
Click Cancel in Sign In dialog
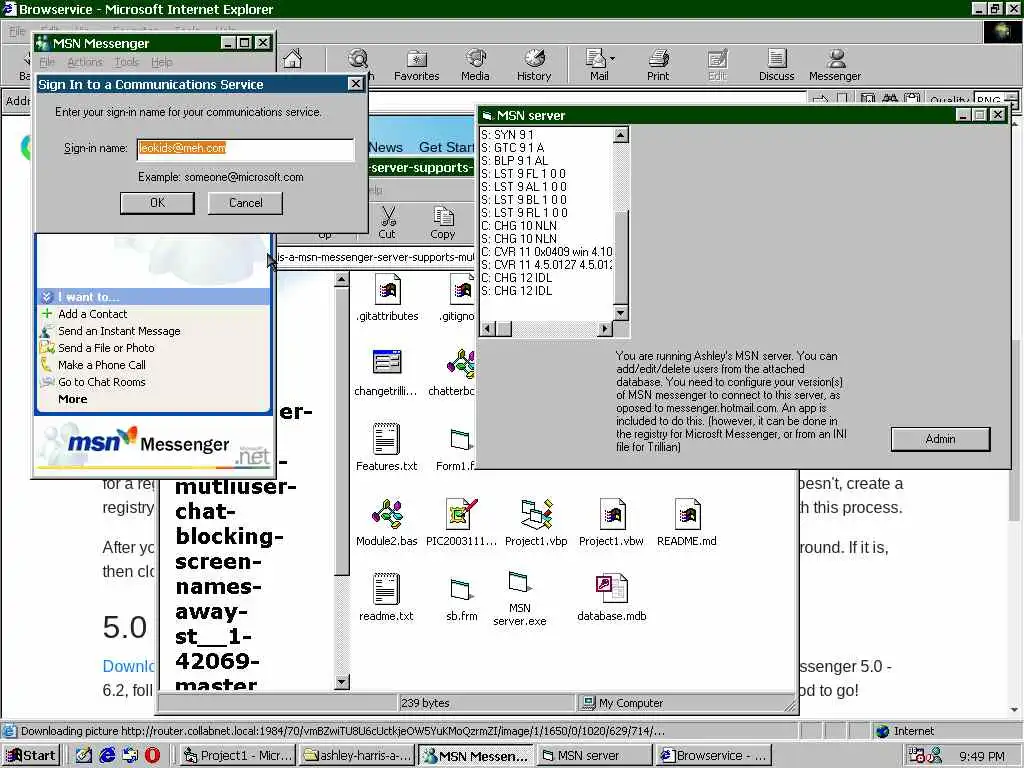(246, 203)
